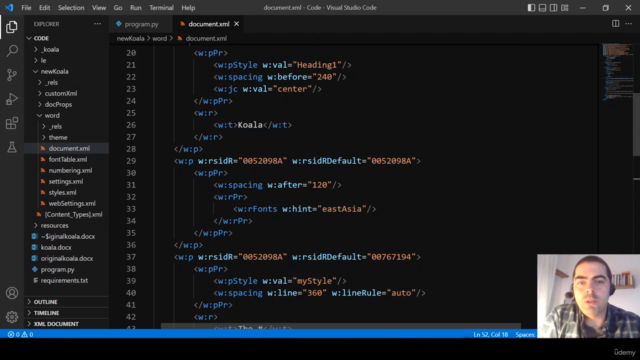Click the editor horizontal scrollbar
Screen dimensions: 640x360
341,327
